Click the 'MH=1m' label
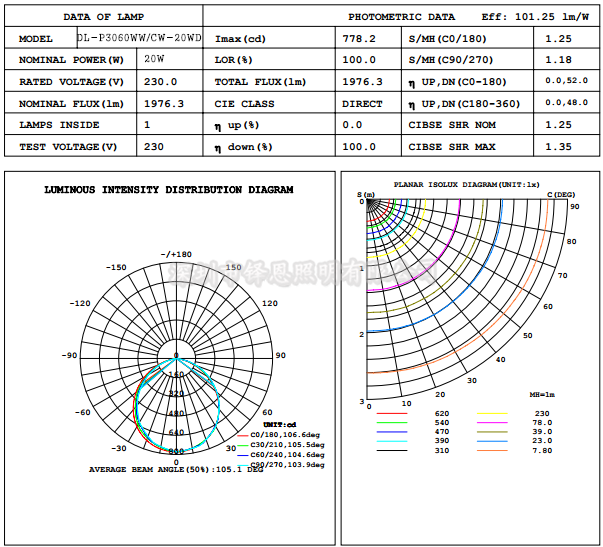This screenshot has height=547, width=603. [542, 395]
